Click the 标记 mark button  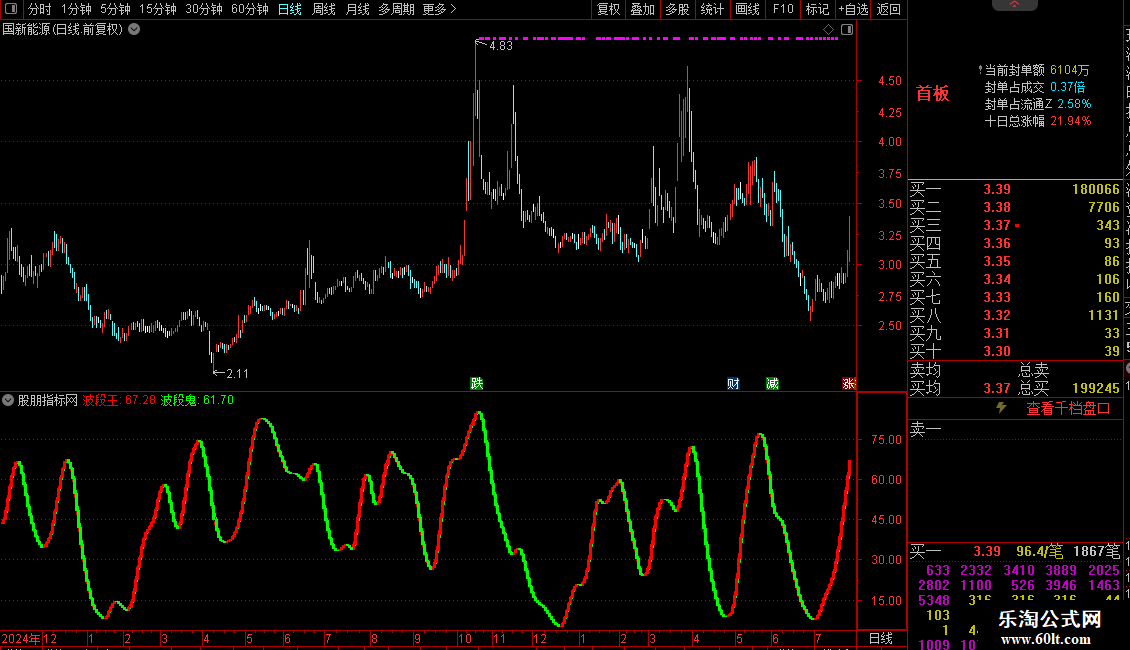817,9
